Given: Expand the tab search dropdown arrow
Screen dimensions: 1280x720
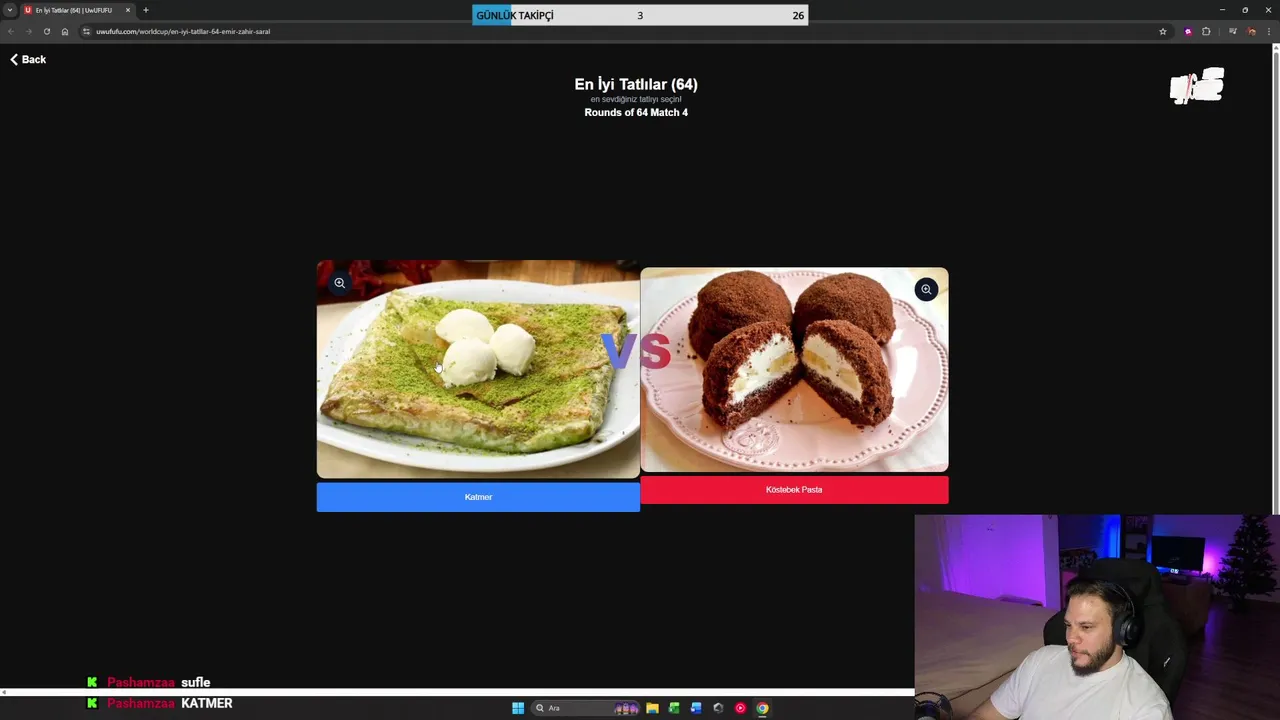Looking at the screenshot, I should click(x=9, y=10).
